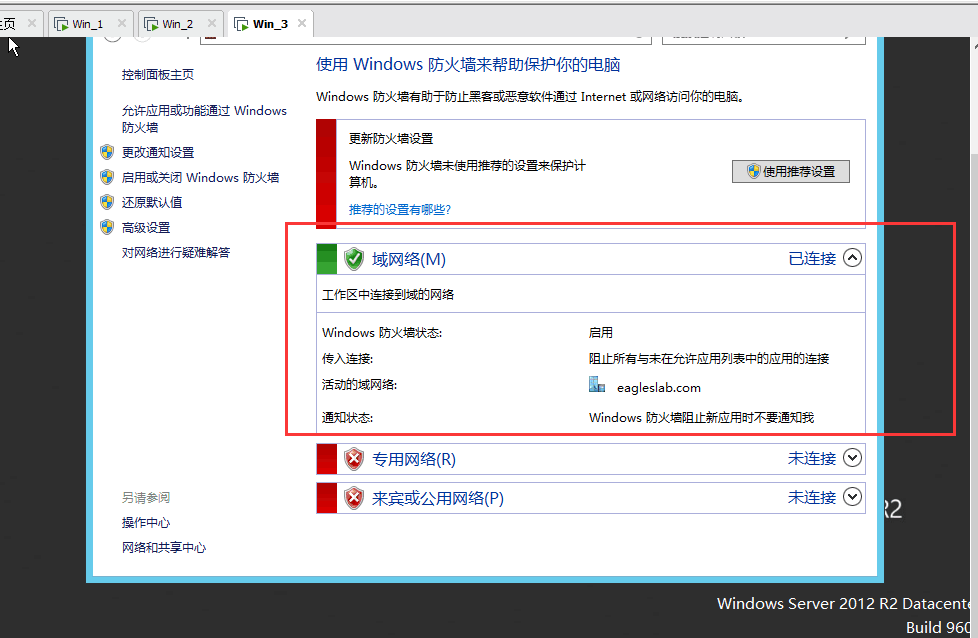Screen dimensions: 978x638
Task: Click 未连接 status of 来宾或公用网络
Action: (x=811, y=498)
